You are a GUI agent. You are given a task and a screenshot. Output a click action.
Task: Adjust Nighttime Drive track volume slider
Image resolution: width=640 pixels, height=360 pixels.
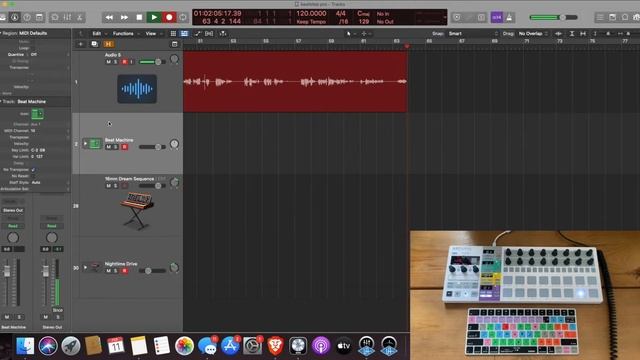tap(152, 271)
